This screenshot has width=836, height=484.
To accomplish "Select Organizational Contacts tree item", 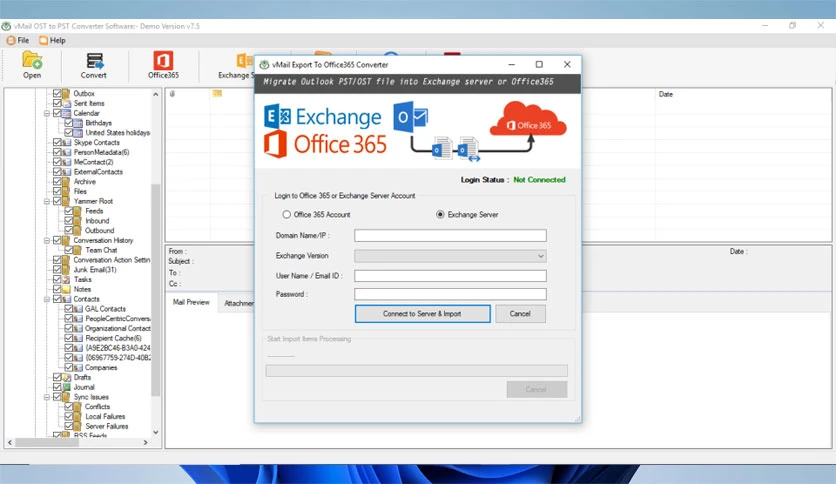I will click(118, 328).
